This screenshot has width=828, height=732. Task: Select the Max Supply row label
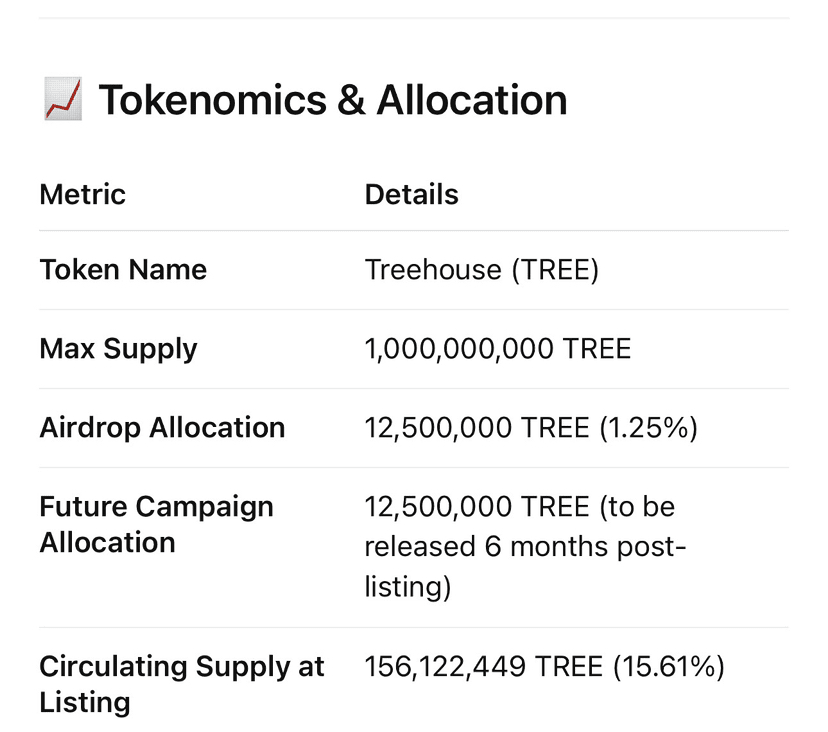(118, 349)
